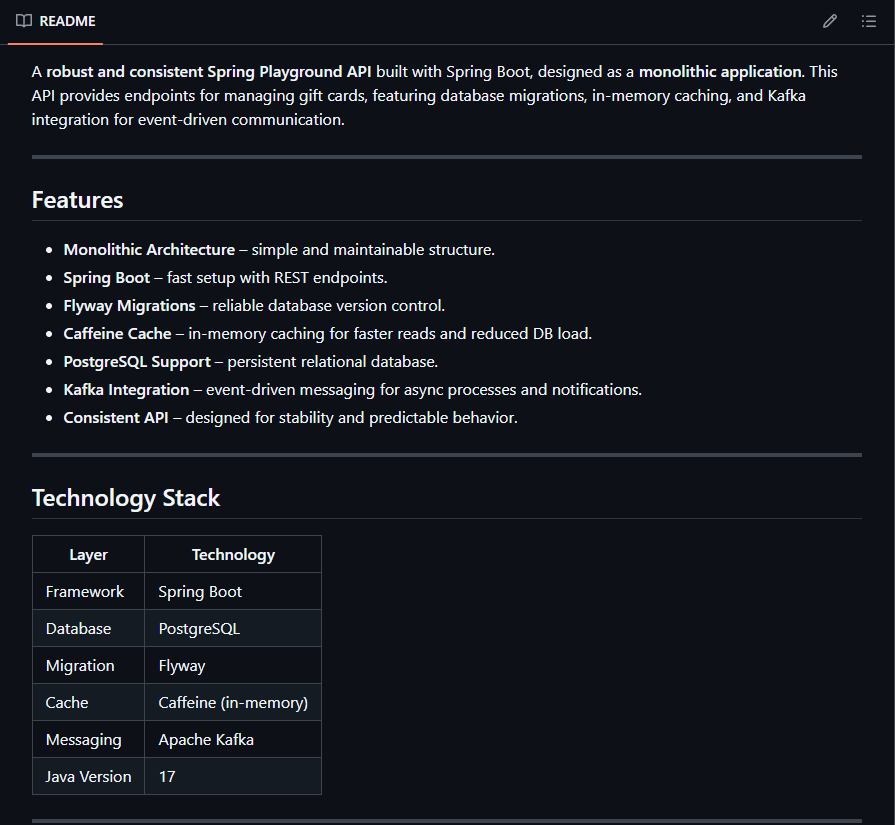Click the pencil edit README icon
Viewport: 895px width, 825px height.
click(x=829, y=21)
